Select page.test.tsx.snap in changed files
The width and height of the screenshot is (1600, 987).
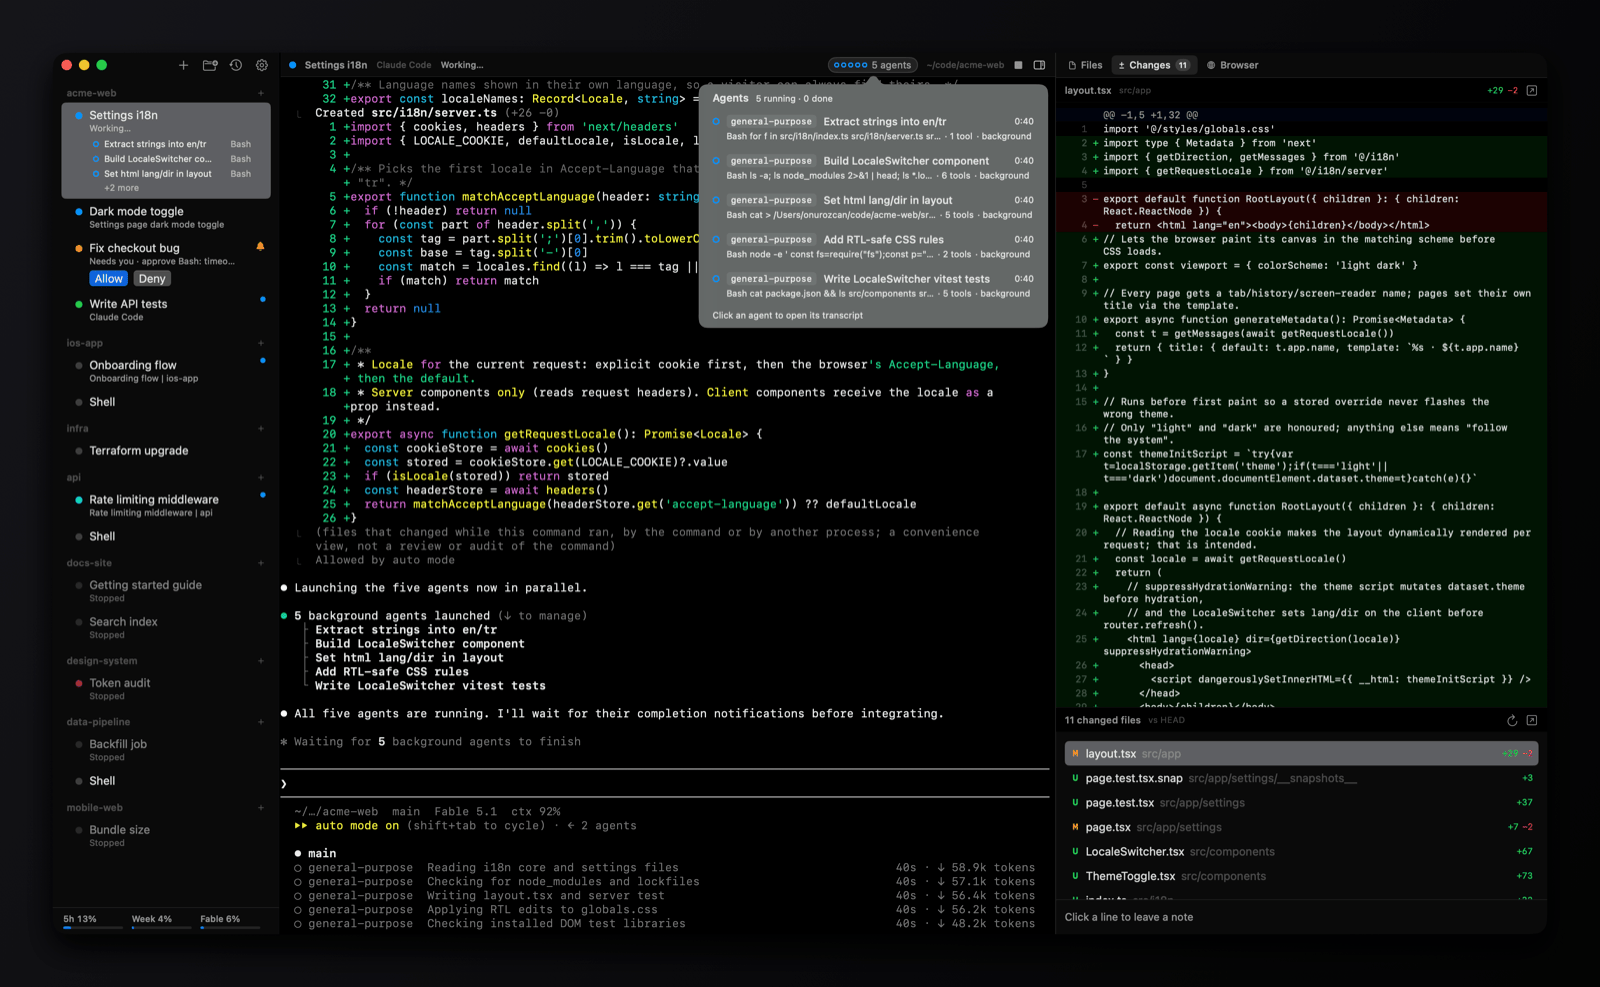[1301, 778]
